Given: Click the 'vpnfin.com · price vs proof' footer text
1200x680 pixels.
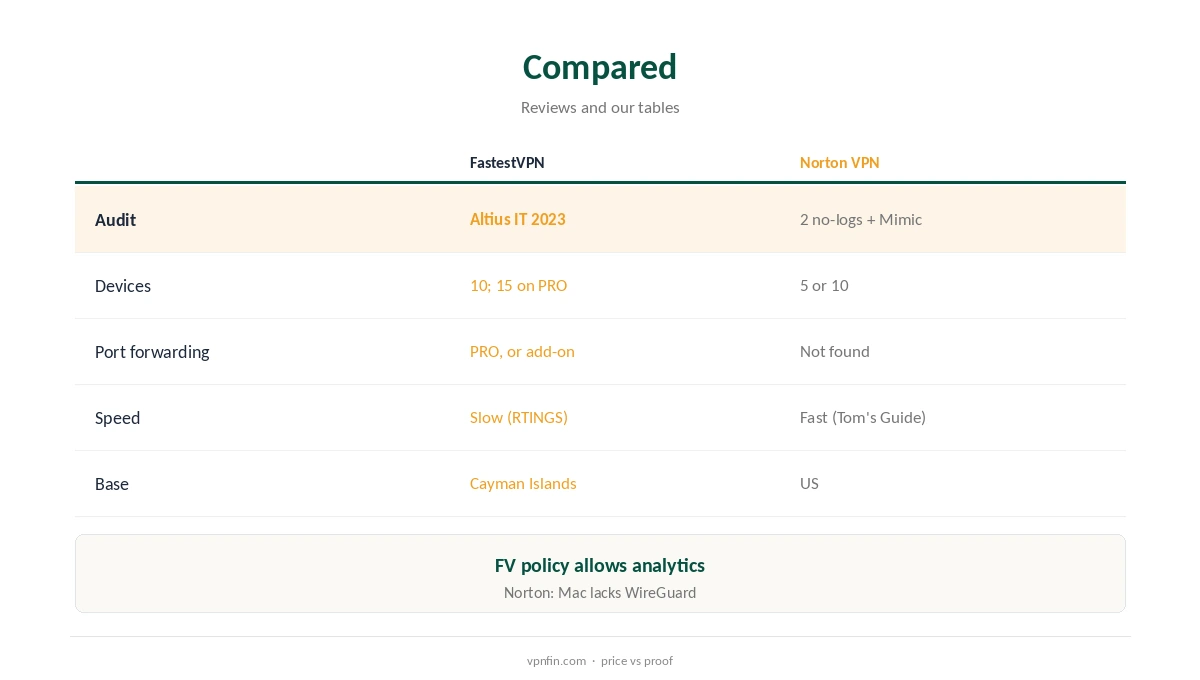Looking at the screenshot, I should 600,660.
